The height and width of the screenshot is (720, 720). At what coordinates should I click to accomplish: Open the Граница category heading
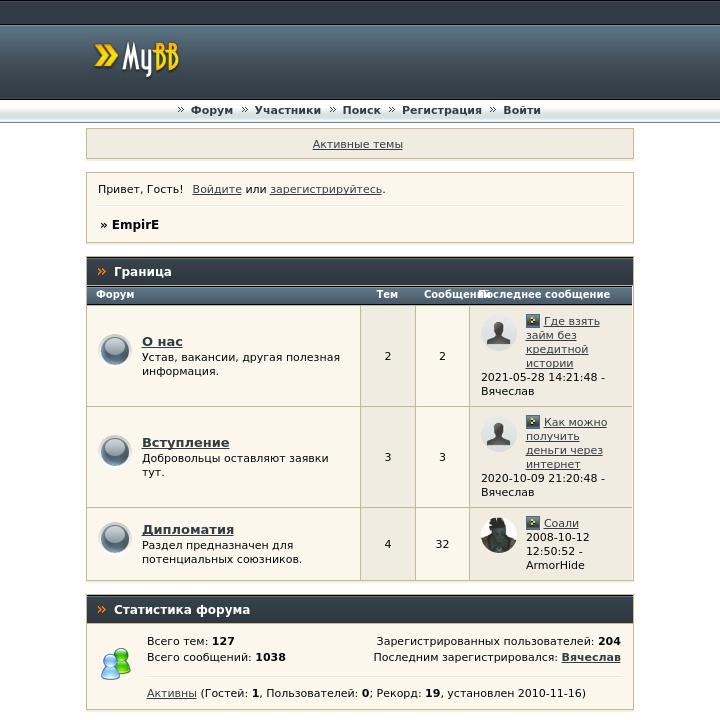coord(143,272)
